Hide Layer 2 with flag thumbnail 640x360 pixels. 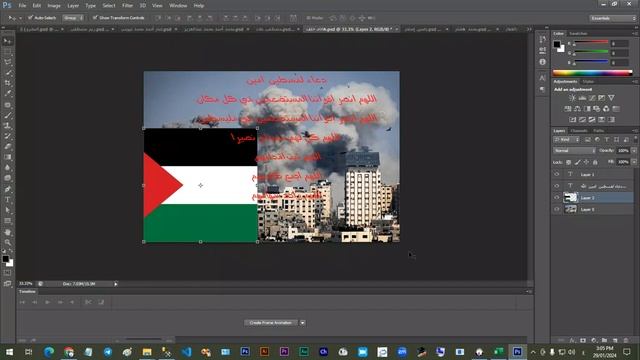pyautogui.click(x=557, y=198)
